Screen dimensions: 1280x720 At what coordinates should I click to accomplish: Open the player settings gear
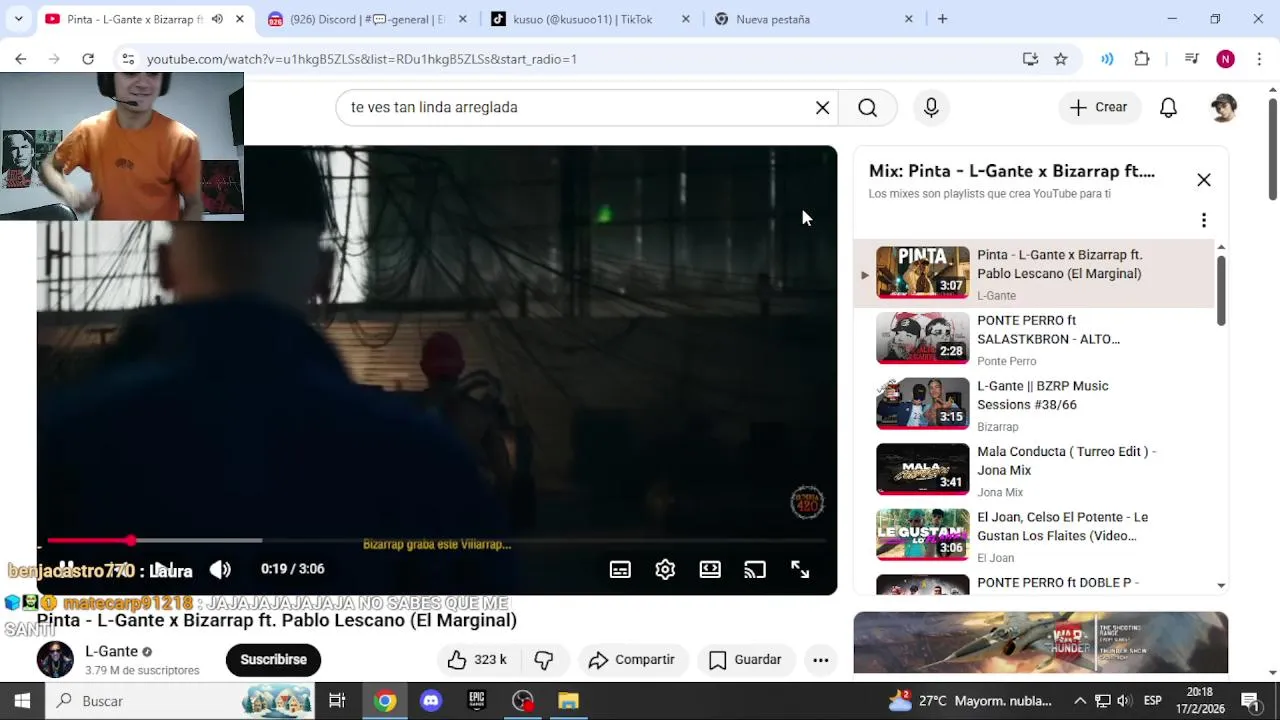point(665,569)
